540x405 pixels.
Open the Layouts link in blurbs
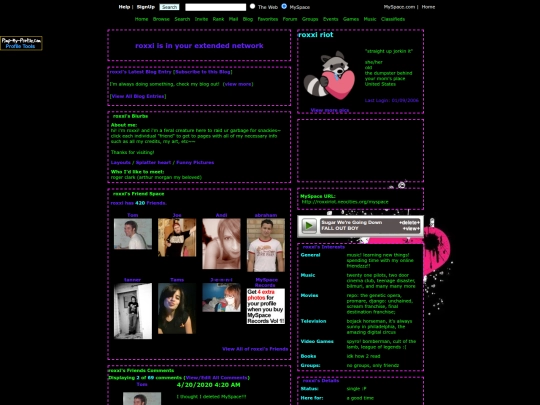click(121, 163)
